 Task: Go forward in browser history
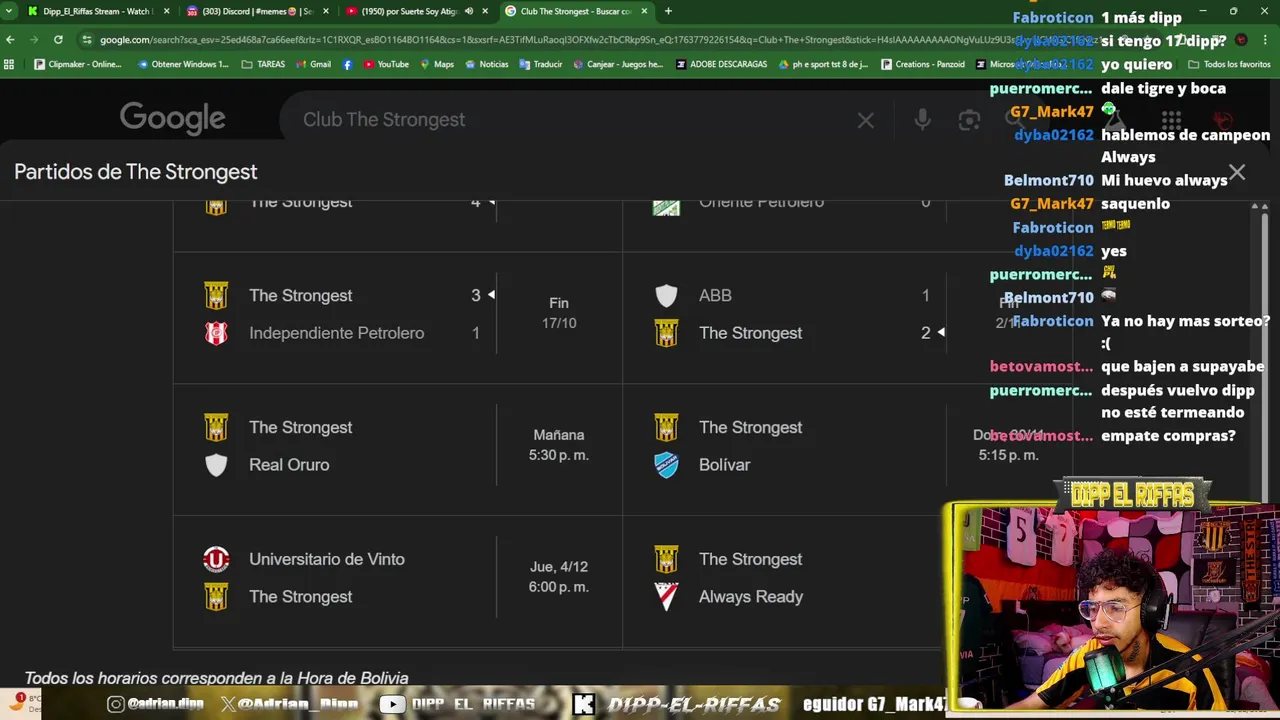(34, 39)
